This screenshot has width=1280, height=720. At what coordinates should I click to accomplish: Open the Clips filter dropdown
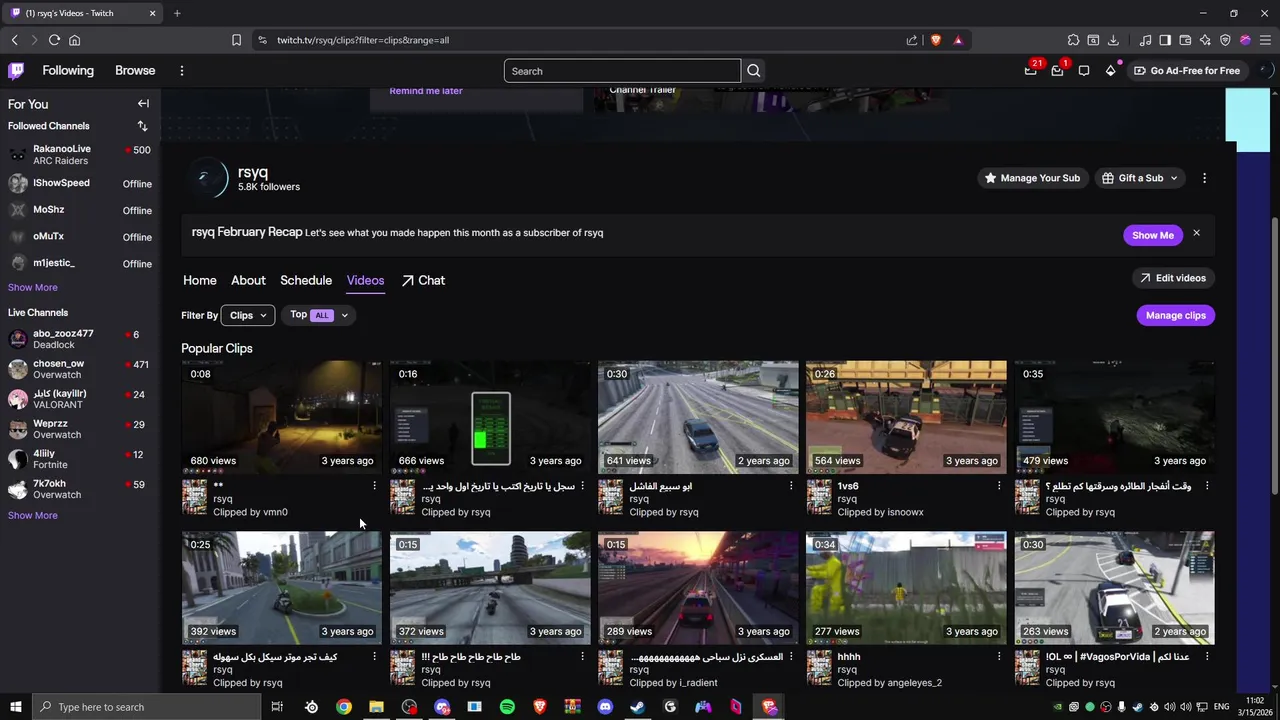coord(248,315)
